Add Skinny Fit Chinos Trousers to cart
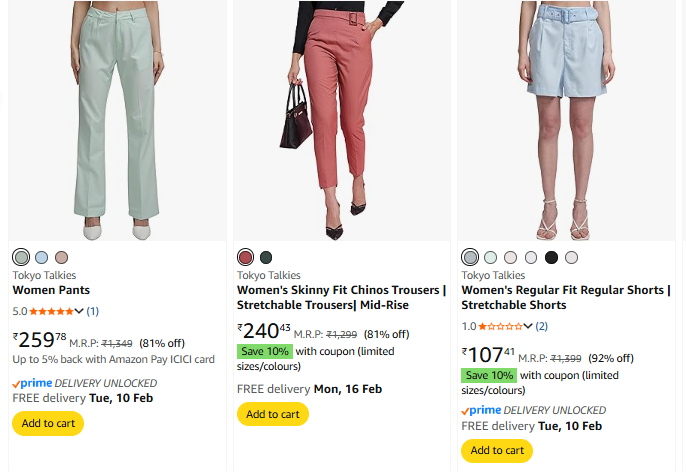Image resolution: width=686 pixels, height=472 pixels. point(272,414)
